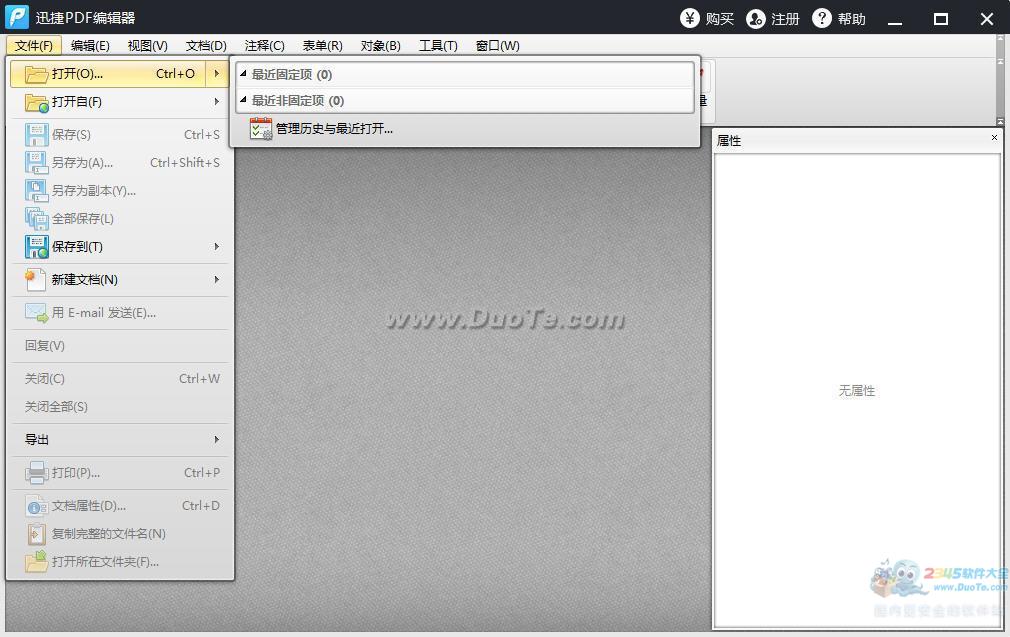Click the icon beside 复制完整的文件名(N)

coord(36,534)
